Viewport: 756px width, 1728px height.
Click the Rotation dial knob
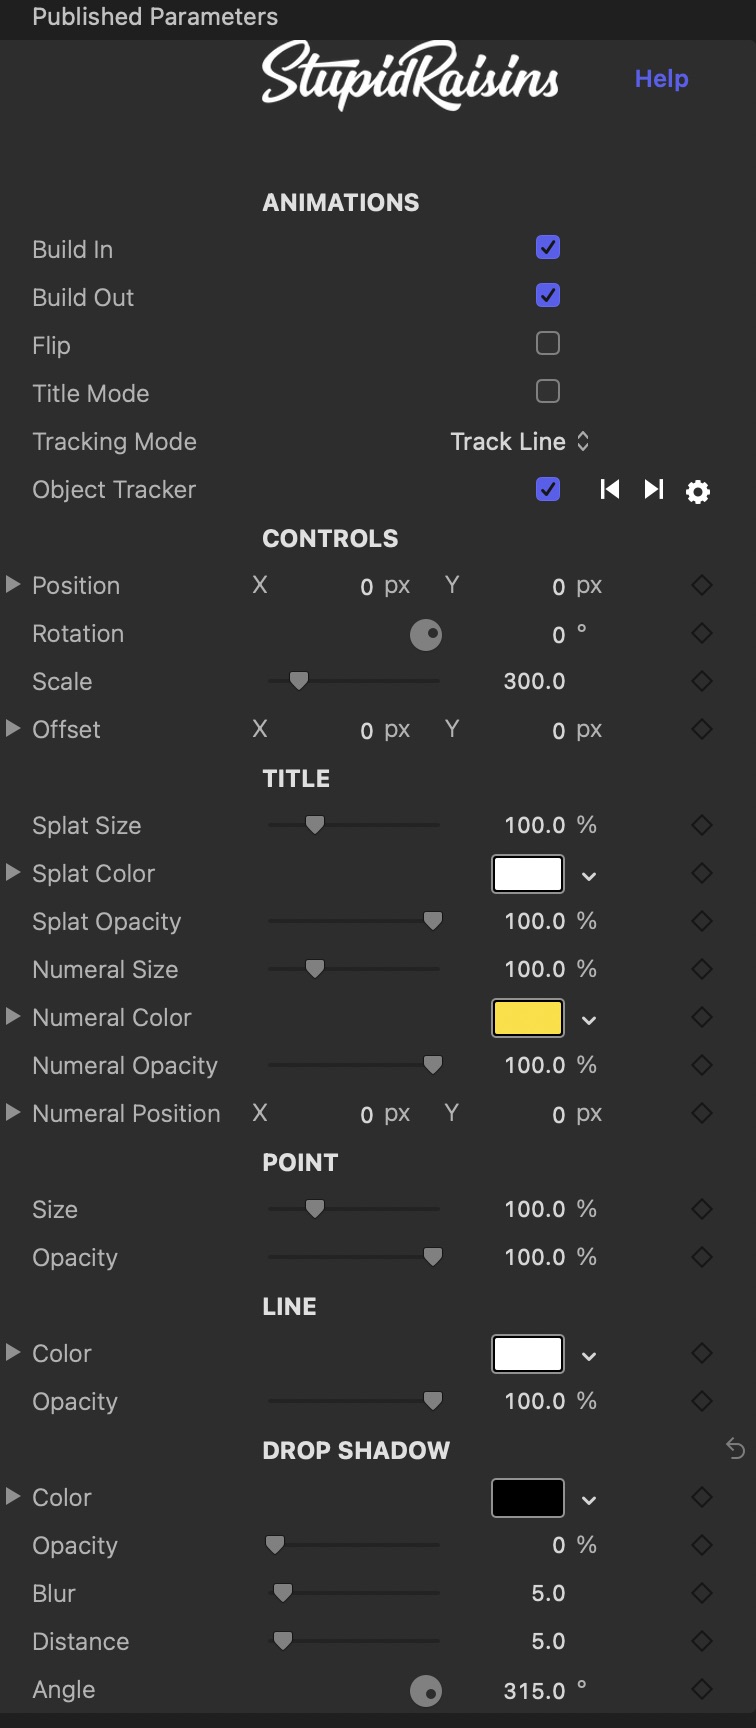pos(426,634)
